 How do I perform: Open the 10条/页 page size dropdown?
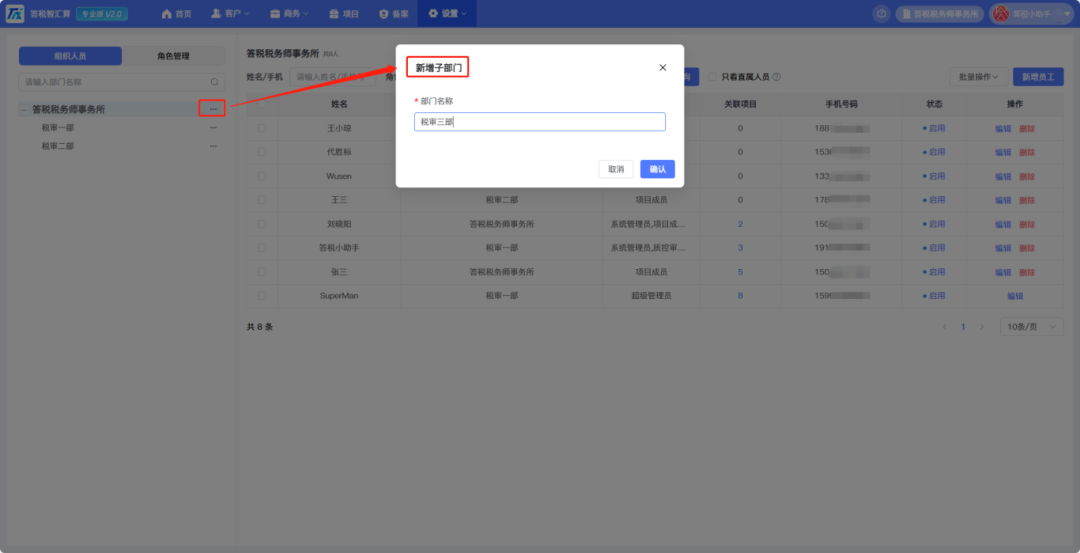coord(1031,327)
